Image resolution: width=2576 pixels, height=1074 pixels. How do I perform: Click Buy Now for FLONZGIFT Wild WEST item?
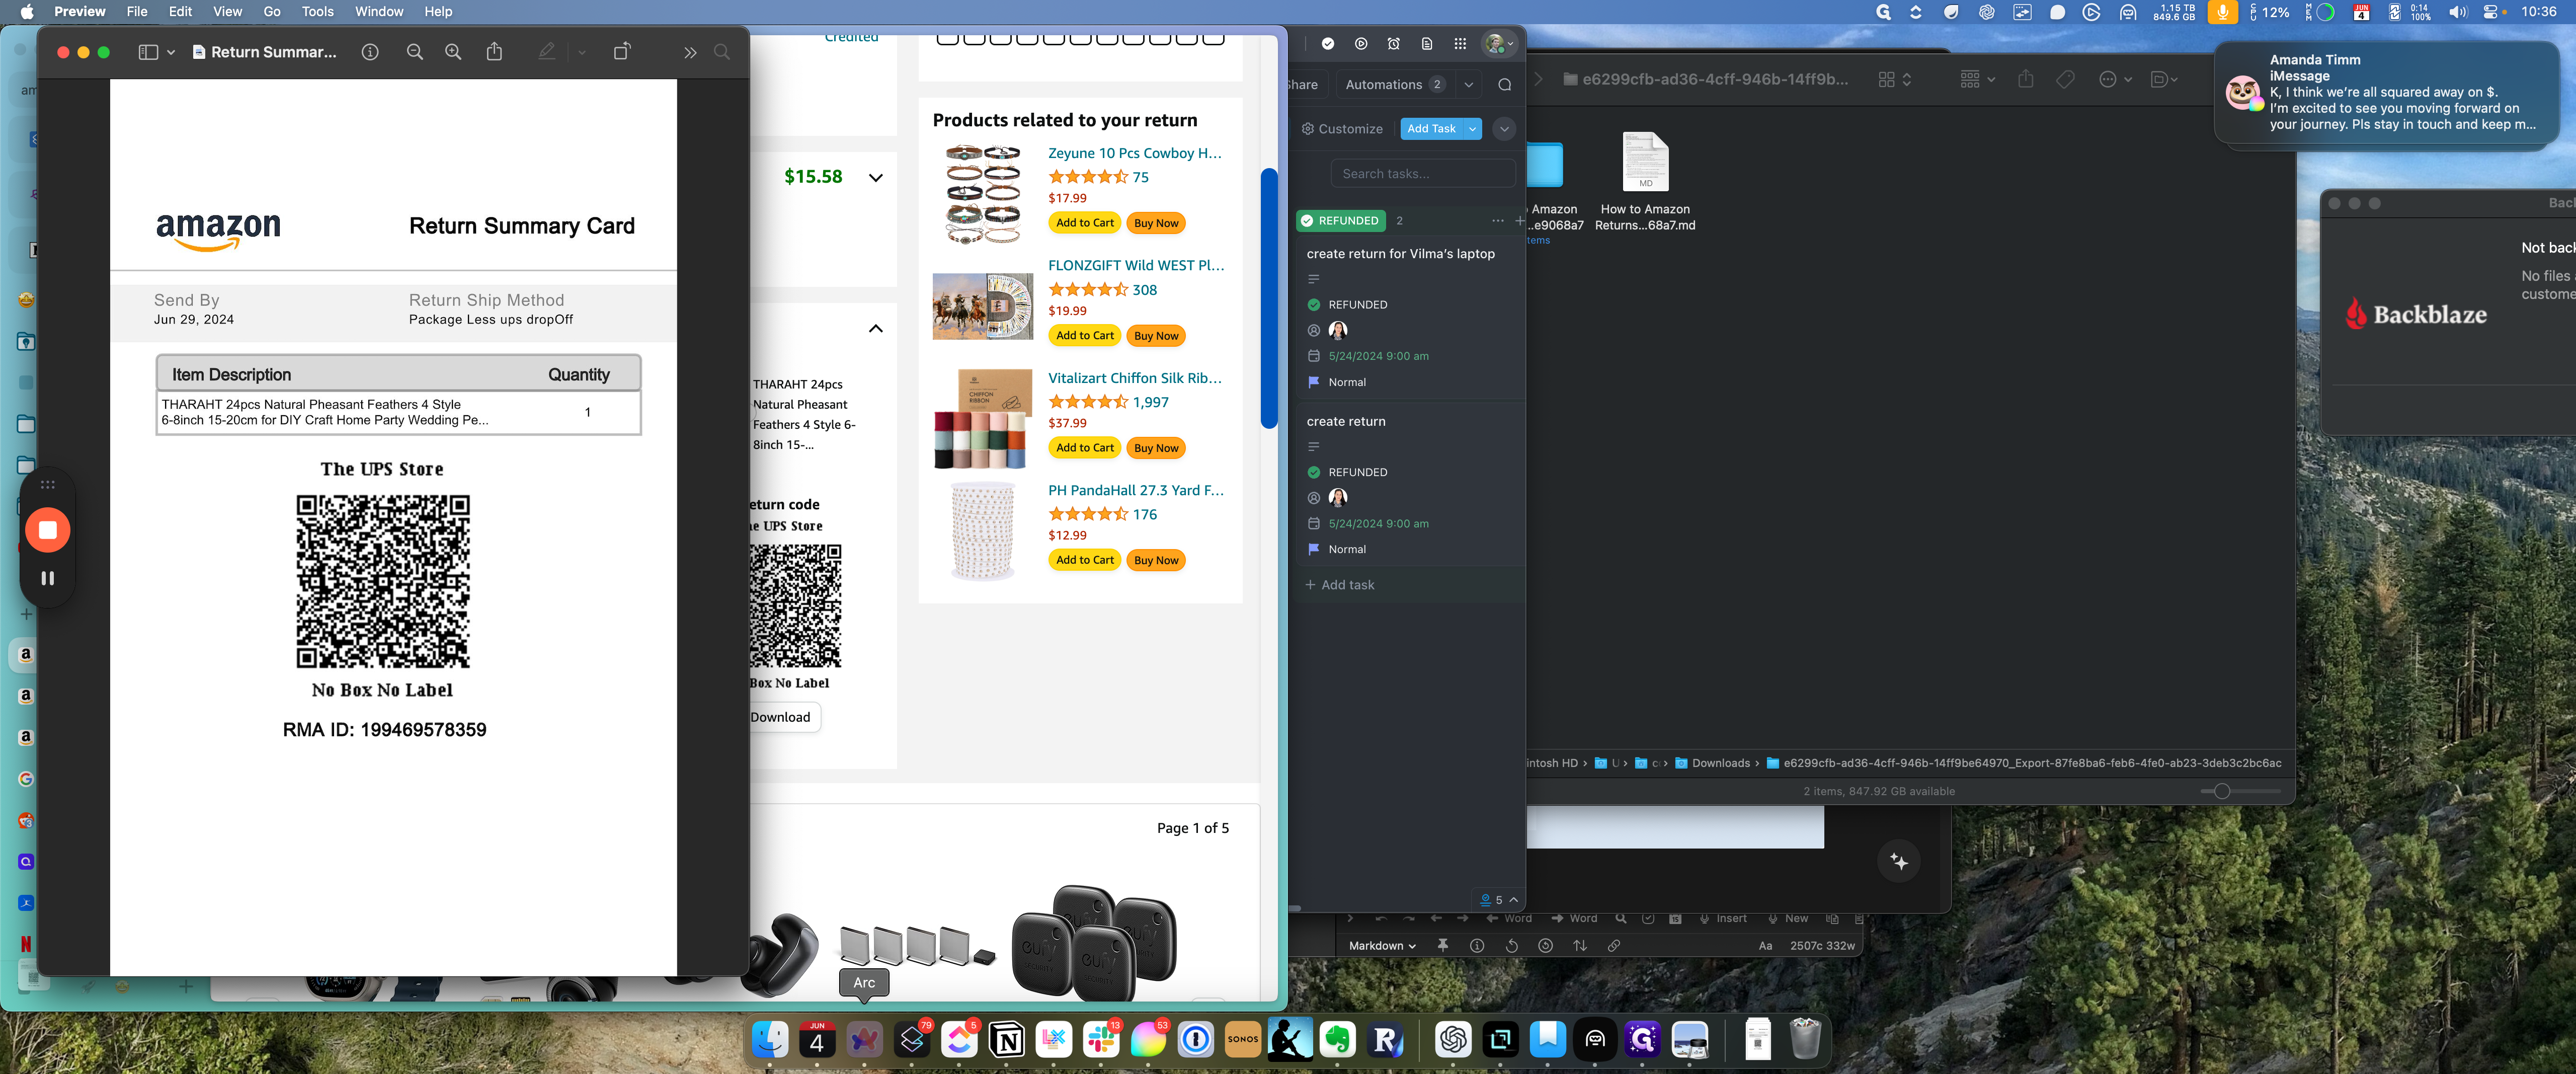(1156, 336)
